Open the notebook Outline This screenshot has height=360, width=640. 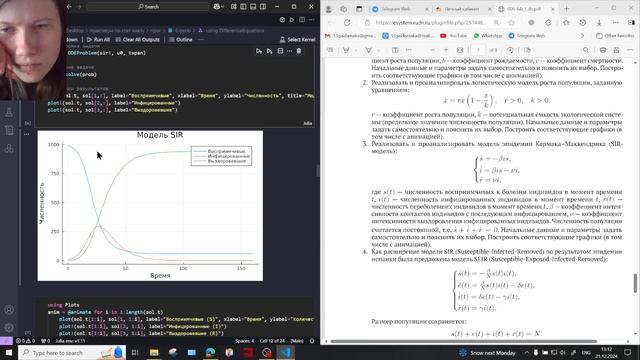[180, 40]
